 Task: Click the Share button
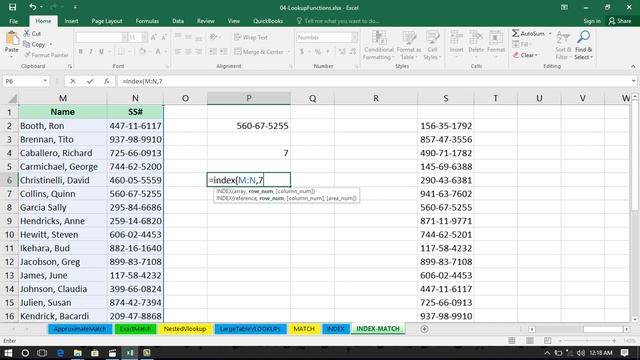[x=620, y=21]
